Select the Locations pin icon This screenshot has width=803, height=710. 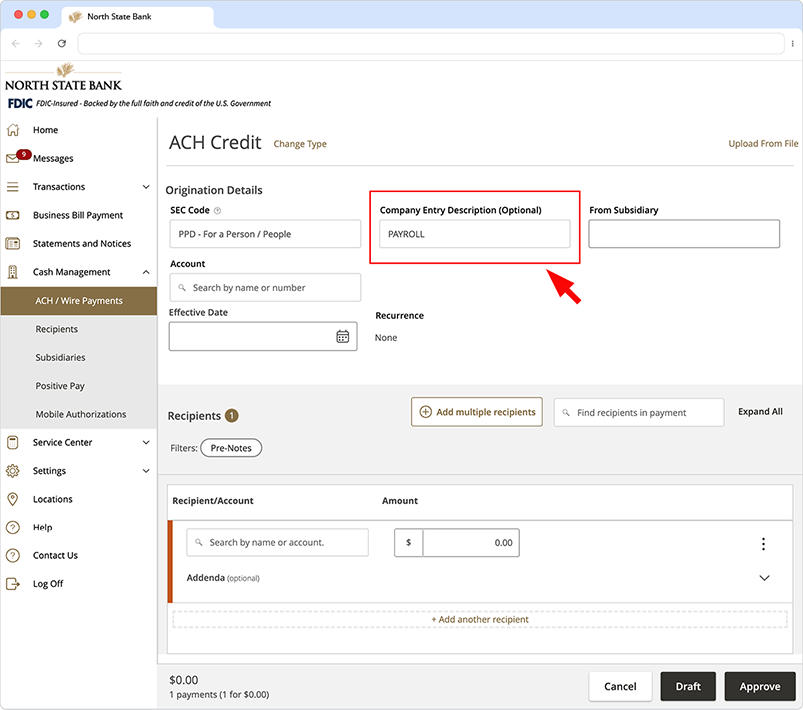point(14,499)
